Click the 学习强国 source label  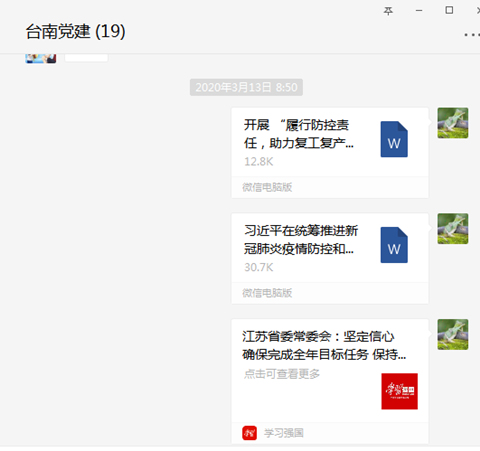284,433
